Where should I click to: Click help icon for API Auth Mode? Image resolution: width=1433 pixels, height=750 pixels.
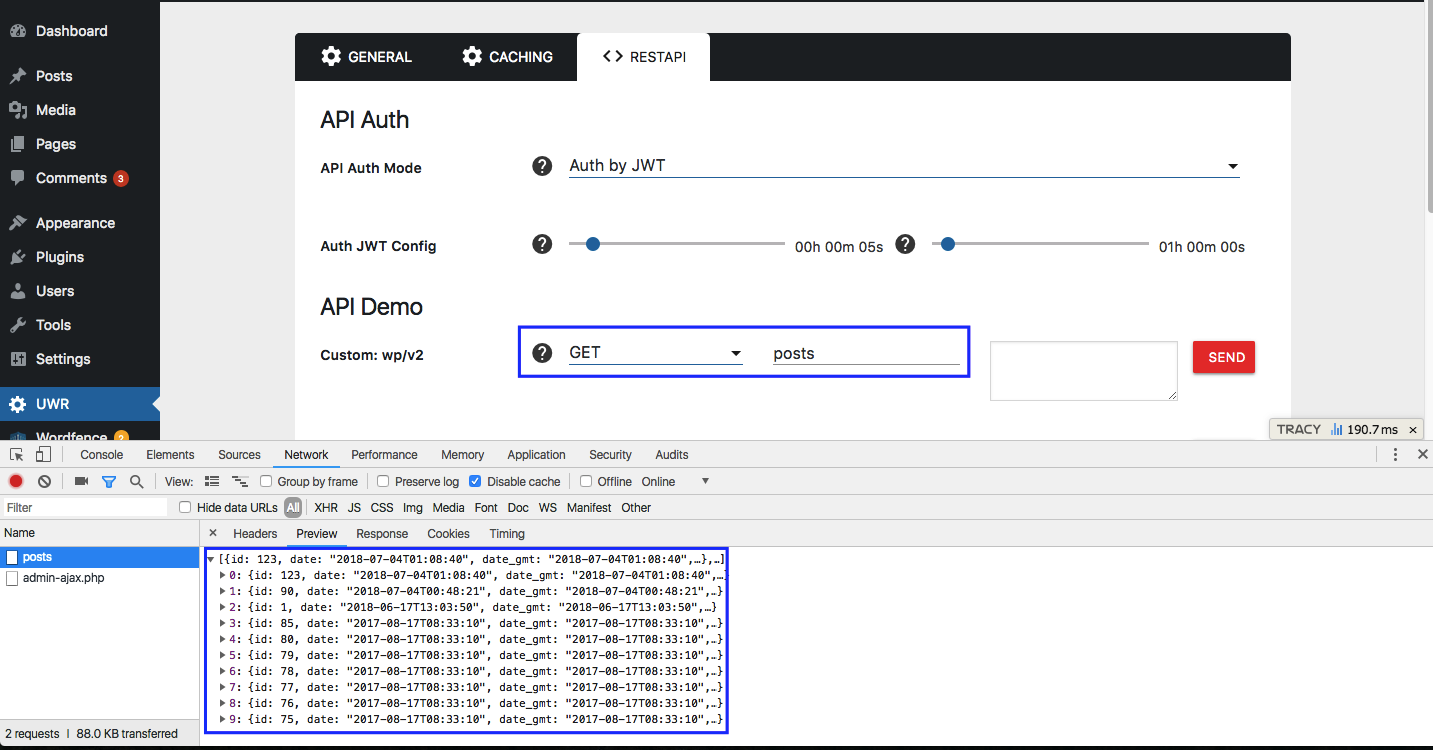pyautogui.click(x=542, y=166)
